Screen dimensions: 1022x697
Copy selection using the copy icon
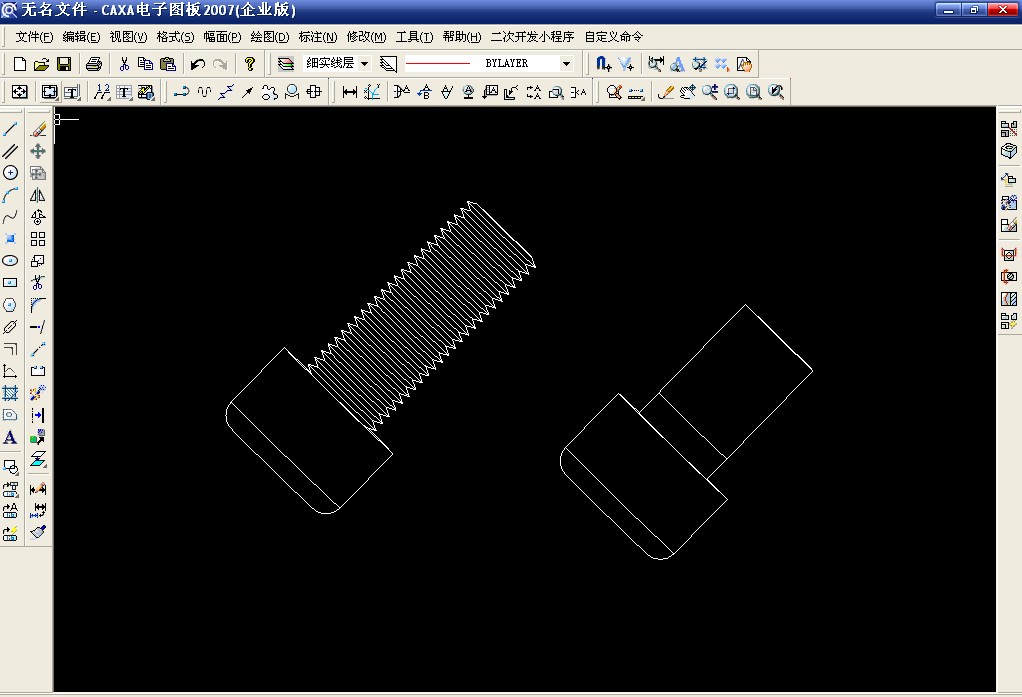(145, 64)
